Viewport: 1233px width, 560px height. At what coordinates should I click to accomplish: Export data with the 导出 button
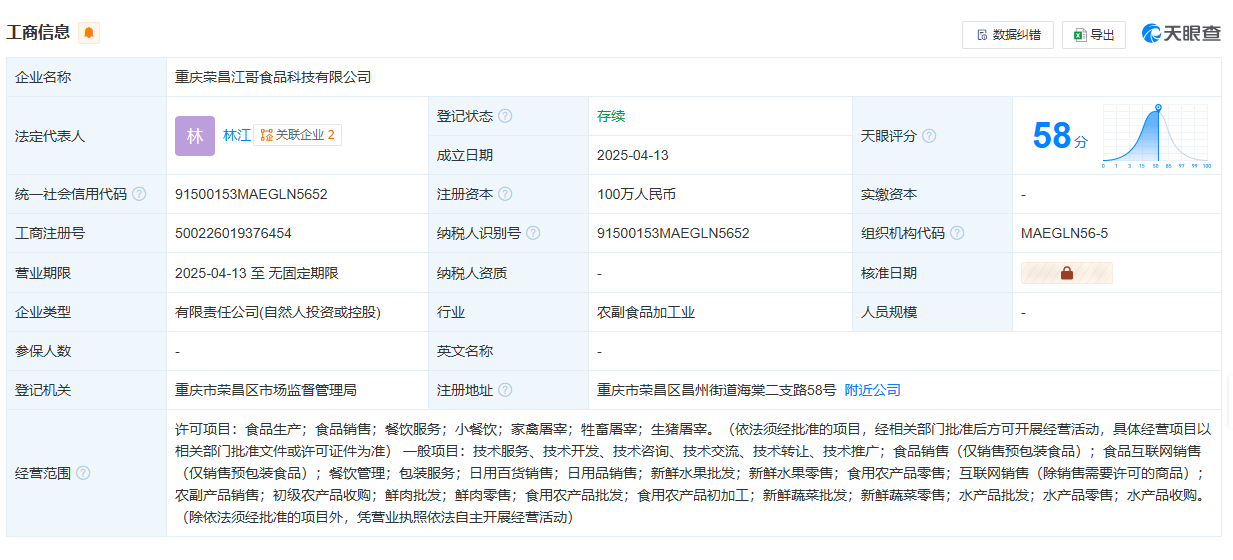[1093, 35]
